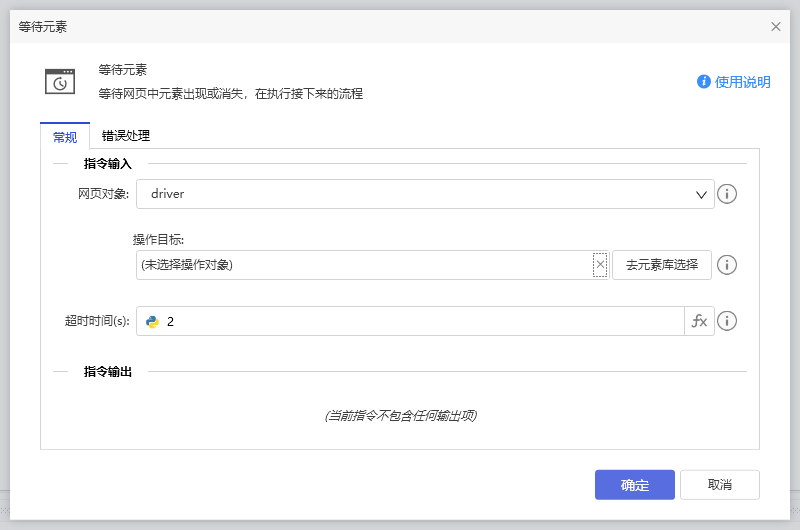Expand the 网页对象 dropdown arrow
This screenshot has height=530, width=800.
(x=701, y=195)
